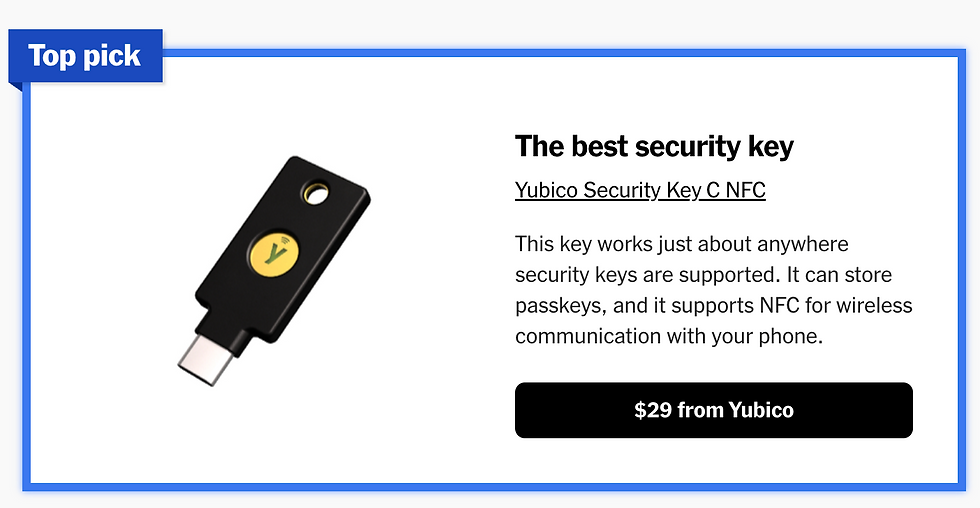Click the NFC wireless symbol on gold disc
Image resolution: width=980 pixels, height=508 pixels.
click(x=283, y=242)
